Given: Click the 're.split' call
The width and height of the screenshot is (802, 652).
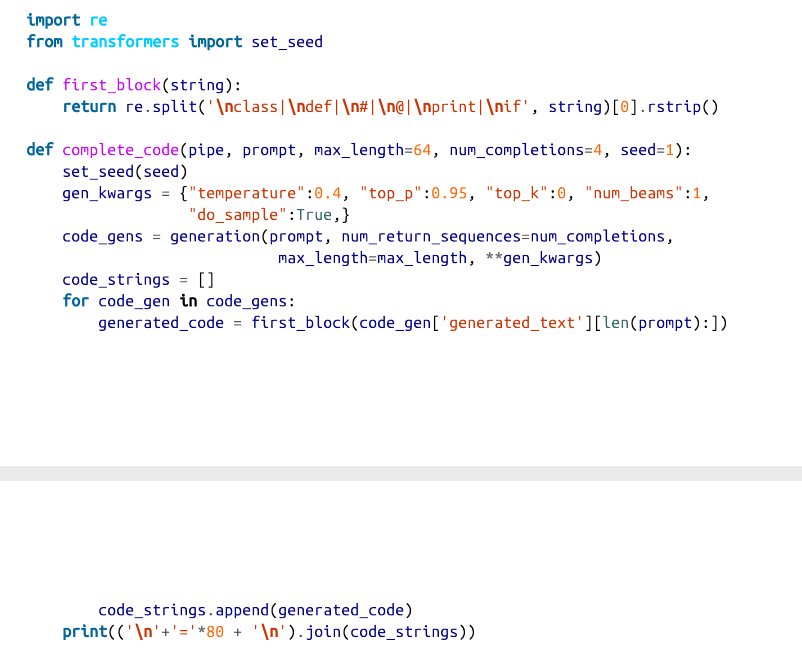Looking at the screenshot, I should click(161, 107).
